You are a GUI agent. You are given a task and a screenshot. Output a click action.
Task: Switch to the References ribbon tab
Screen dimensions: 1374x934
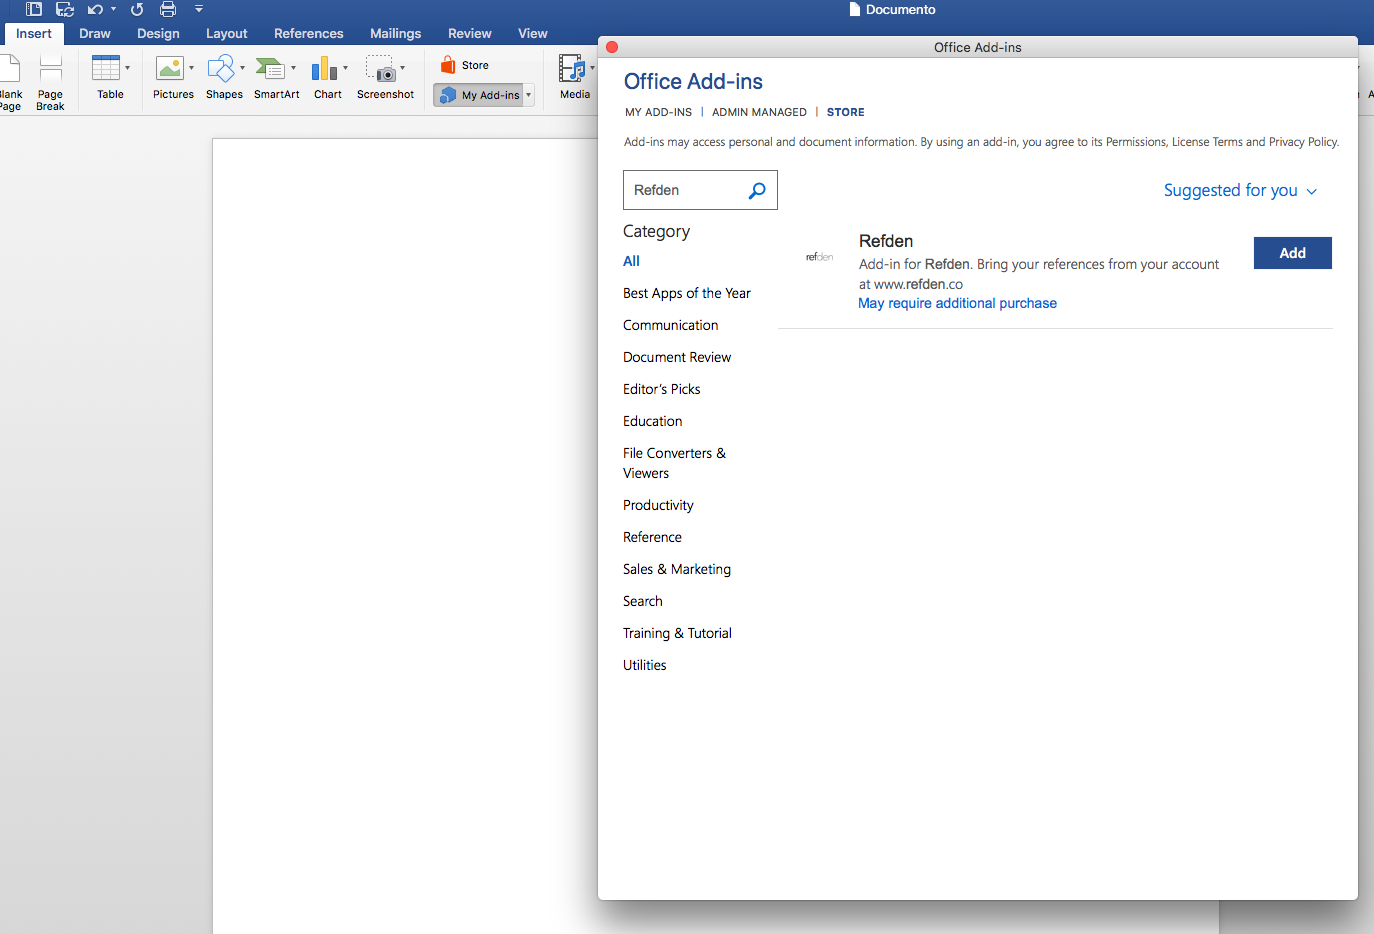309,33
